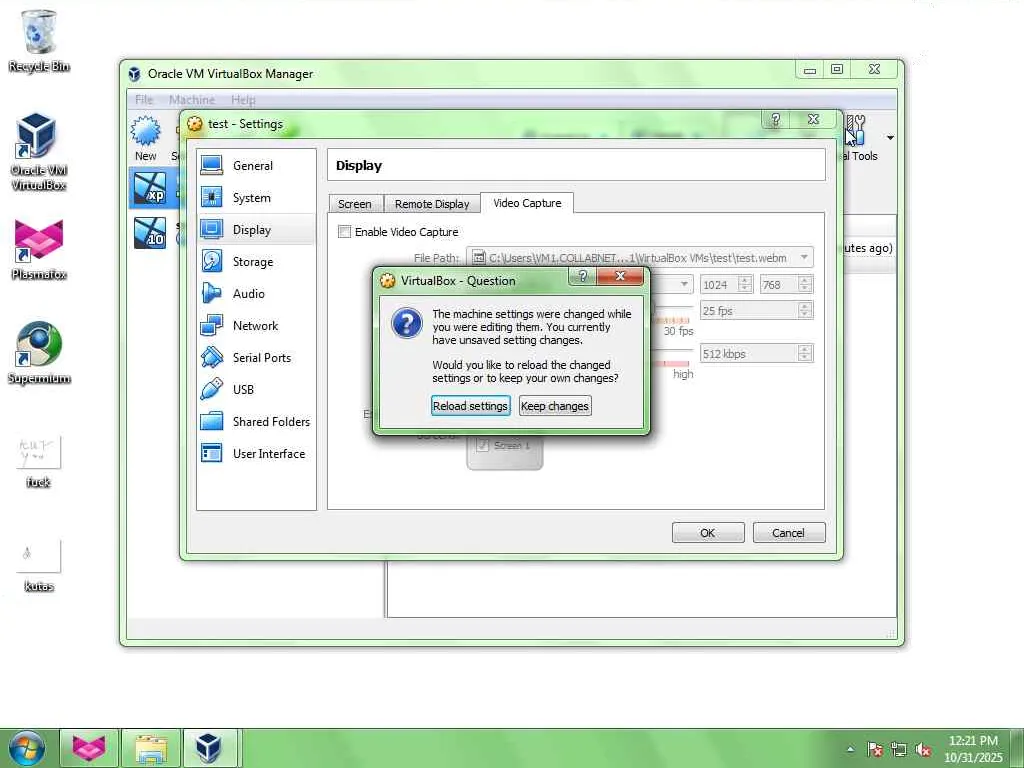Click the network tray icon
This screenshot has height=768, width=1024.
[x=899, y=750]
